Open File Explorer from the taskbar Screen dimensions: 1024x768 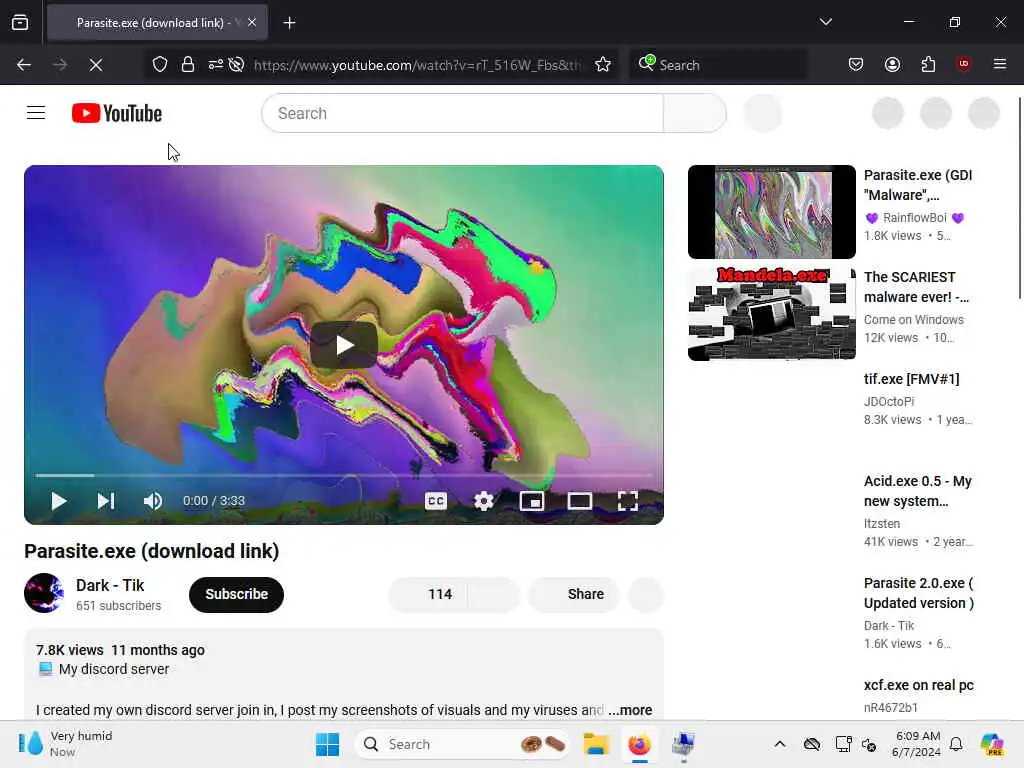click(x=596, y=744)
